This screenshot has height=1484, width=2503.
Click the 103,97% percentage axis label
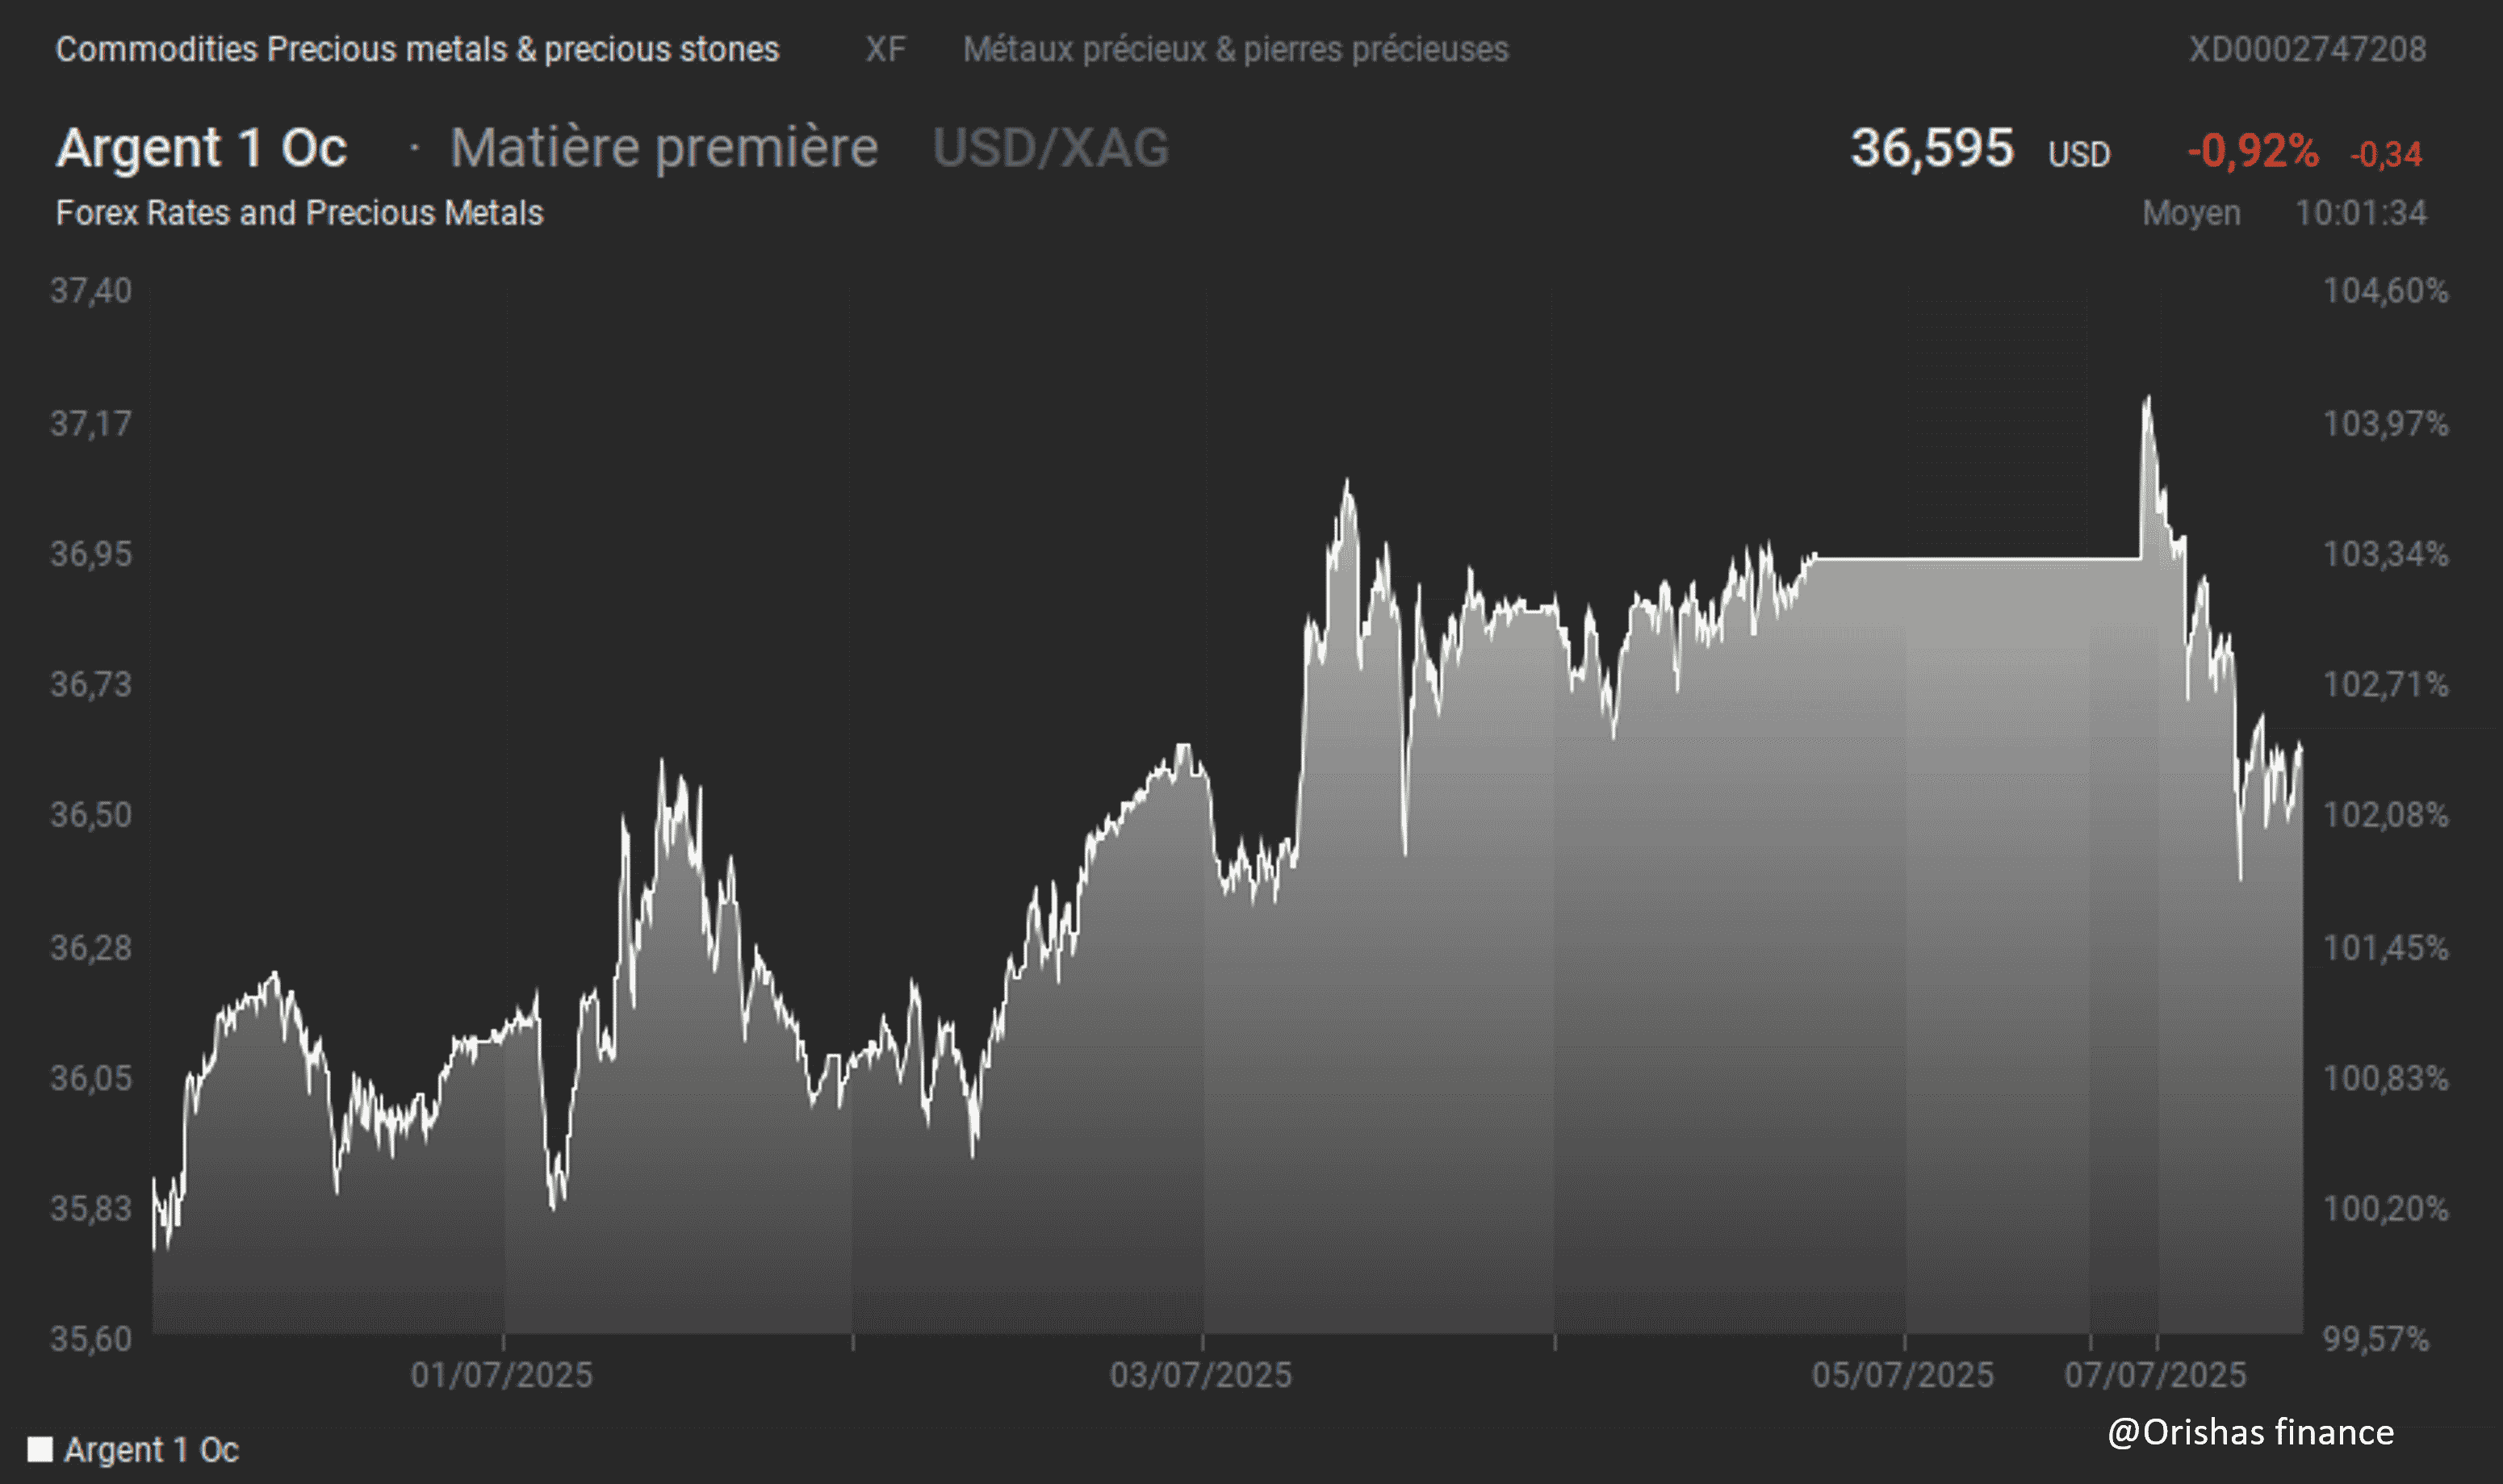[x=2386, y=424]
